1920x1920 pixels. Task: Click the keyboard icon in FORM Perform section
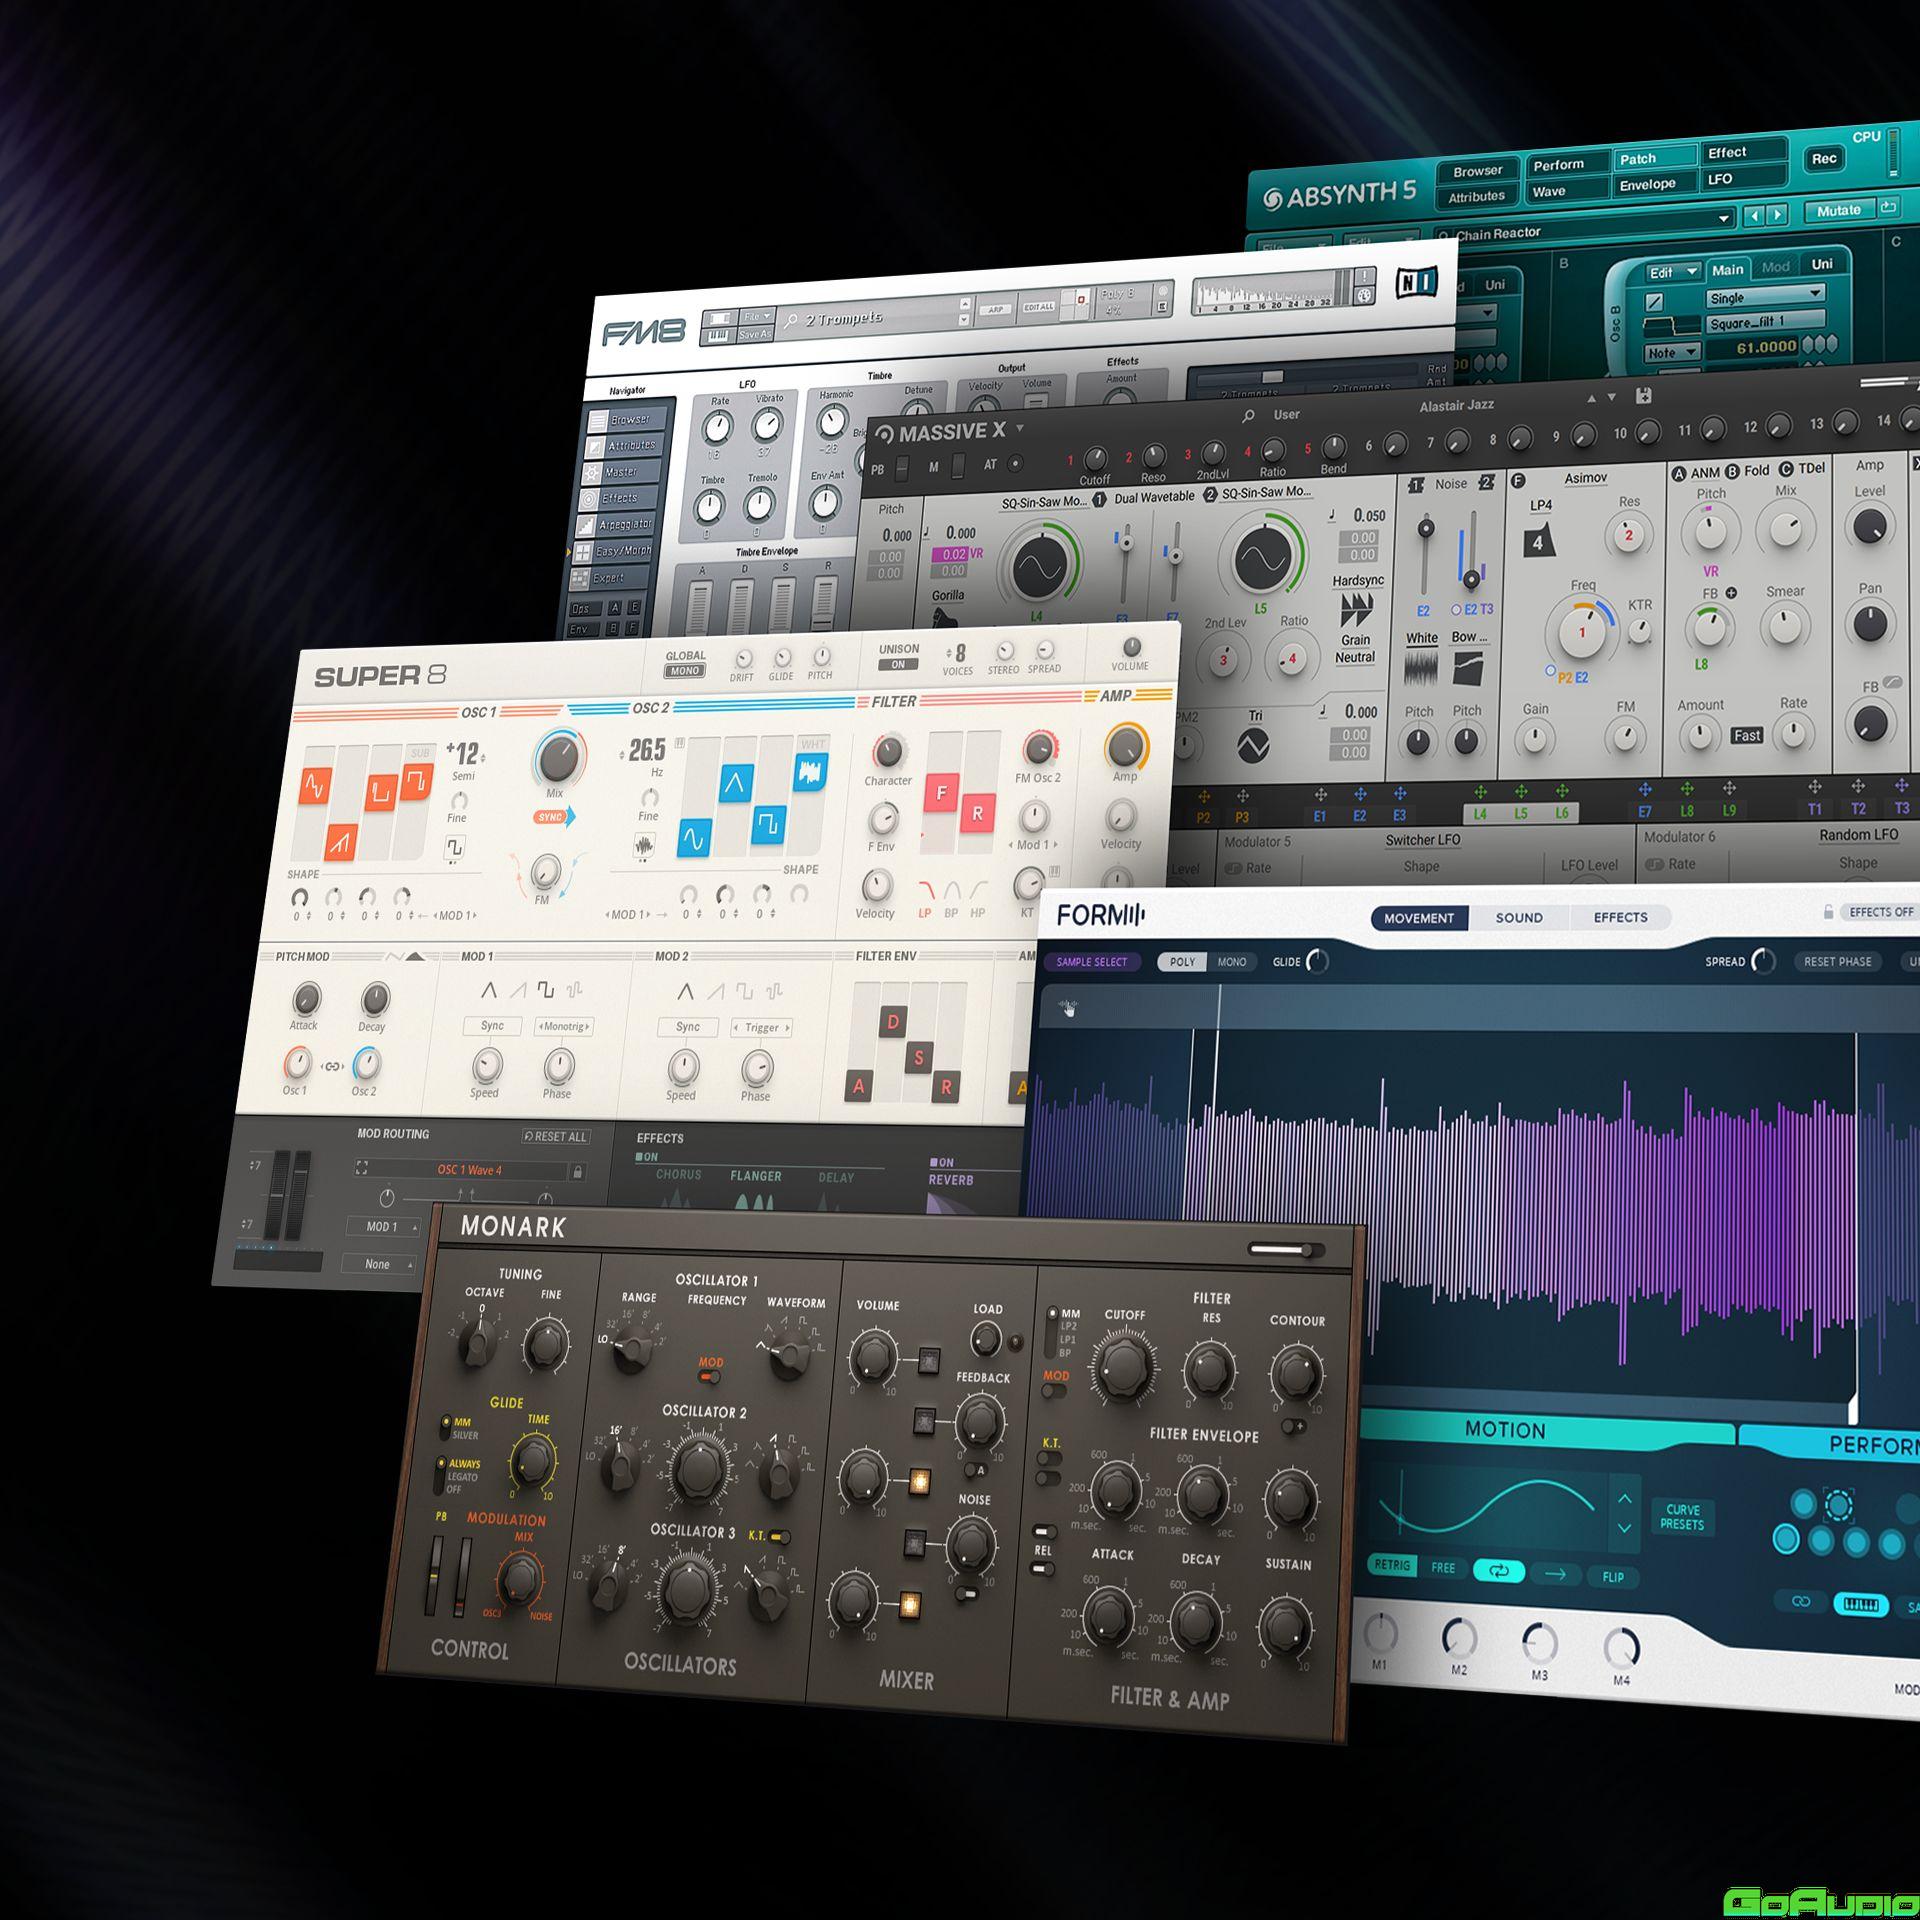point(1860,1604)
